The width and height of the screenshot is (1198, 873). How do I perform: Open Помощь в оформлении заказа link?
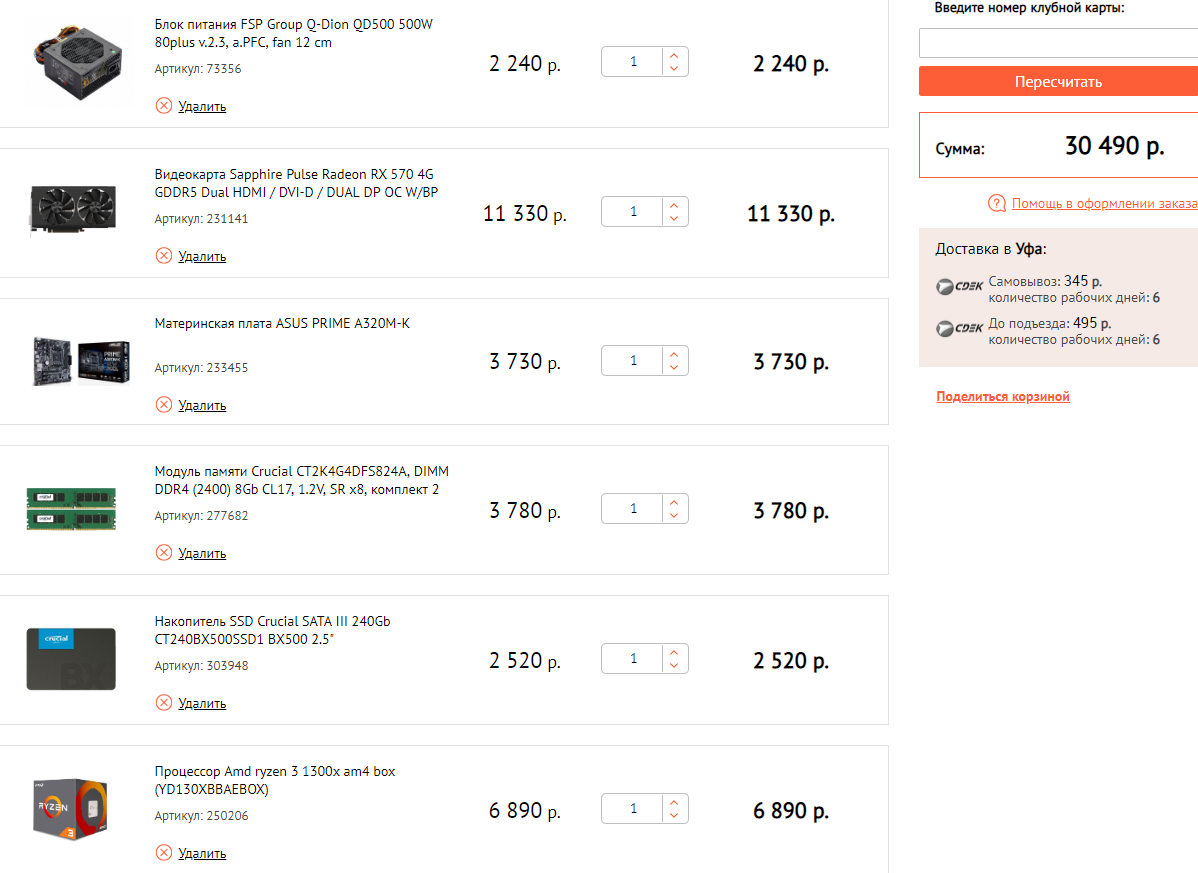(1104, 204)
